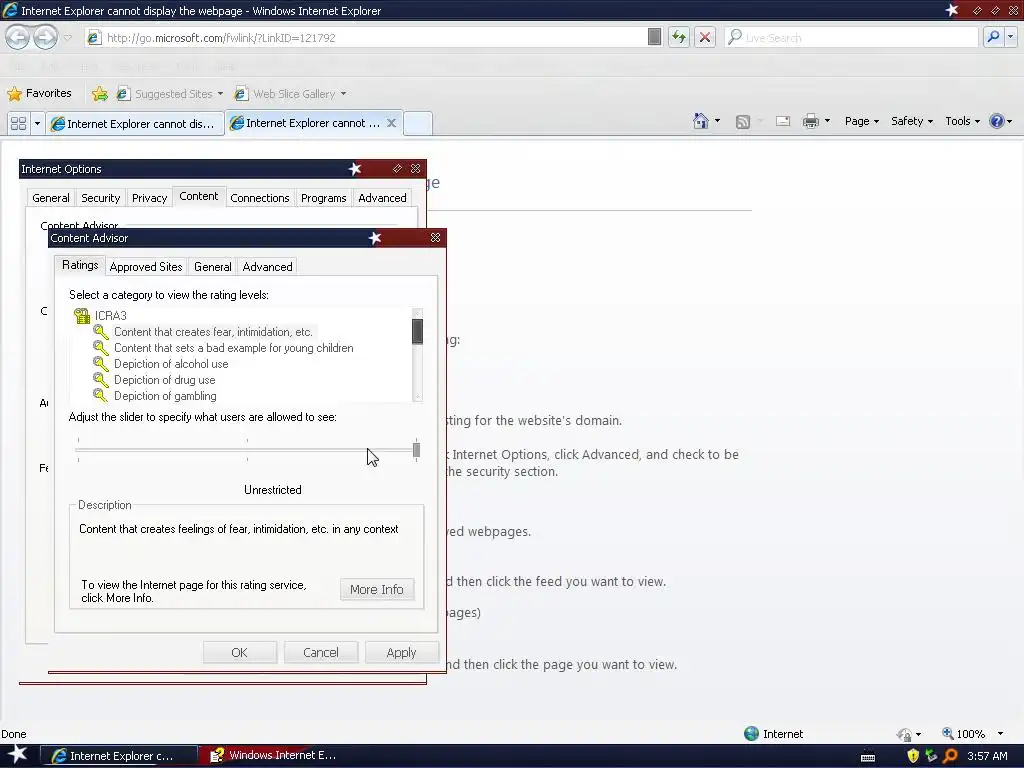Switch to Approved Sites tab in Content Advisor
Screen dimensions: 1024x768
tap(146, 266)
